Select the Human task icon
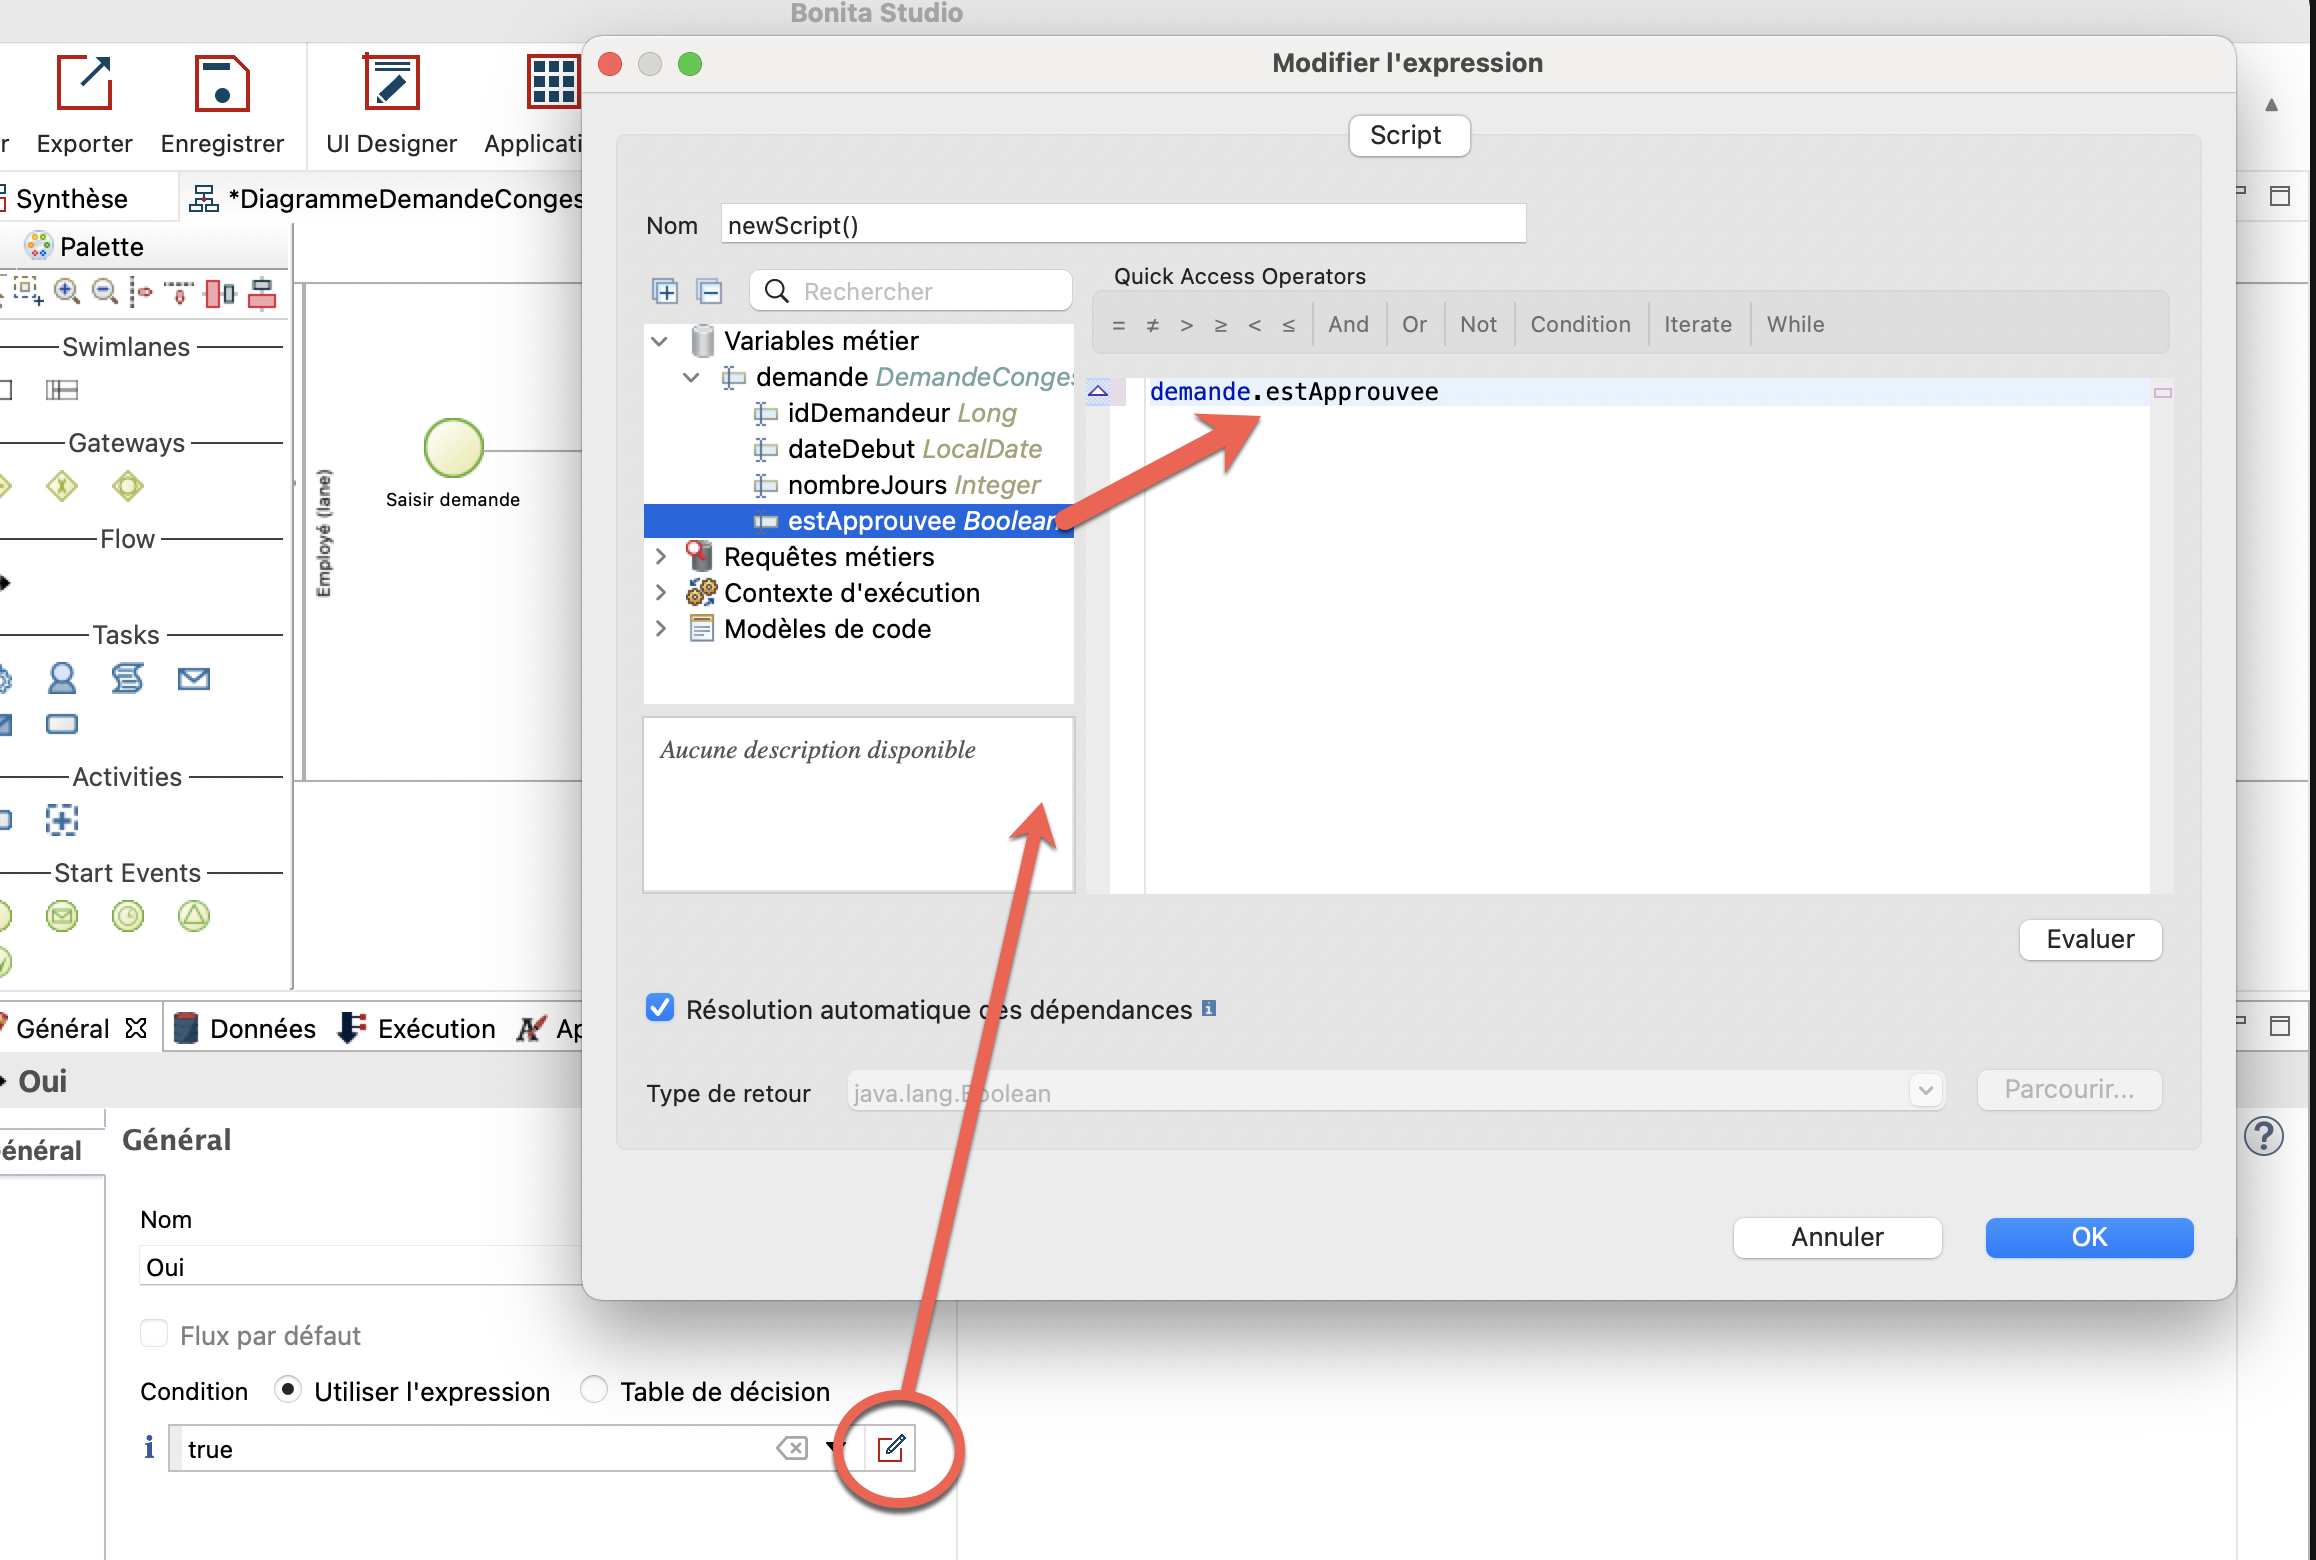This screenshot has height=1560, width=2316. (x=61, y=678)
